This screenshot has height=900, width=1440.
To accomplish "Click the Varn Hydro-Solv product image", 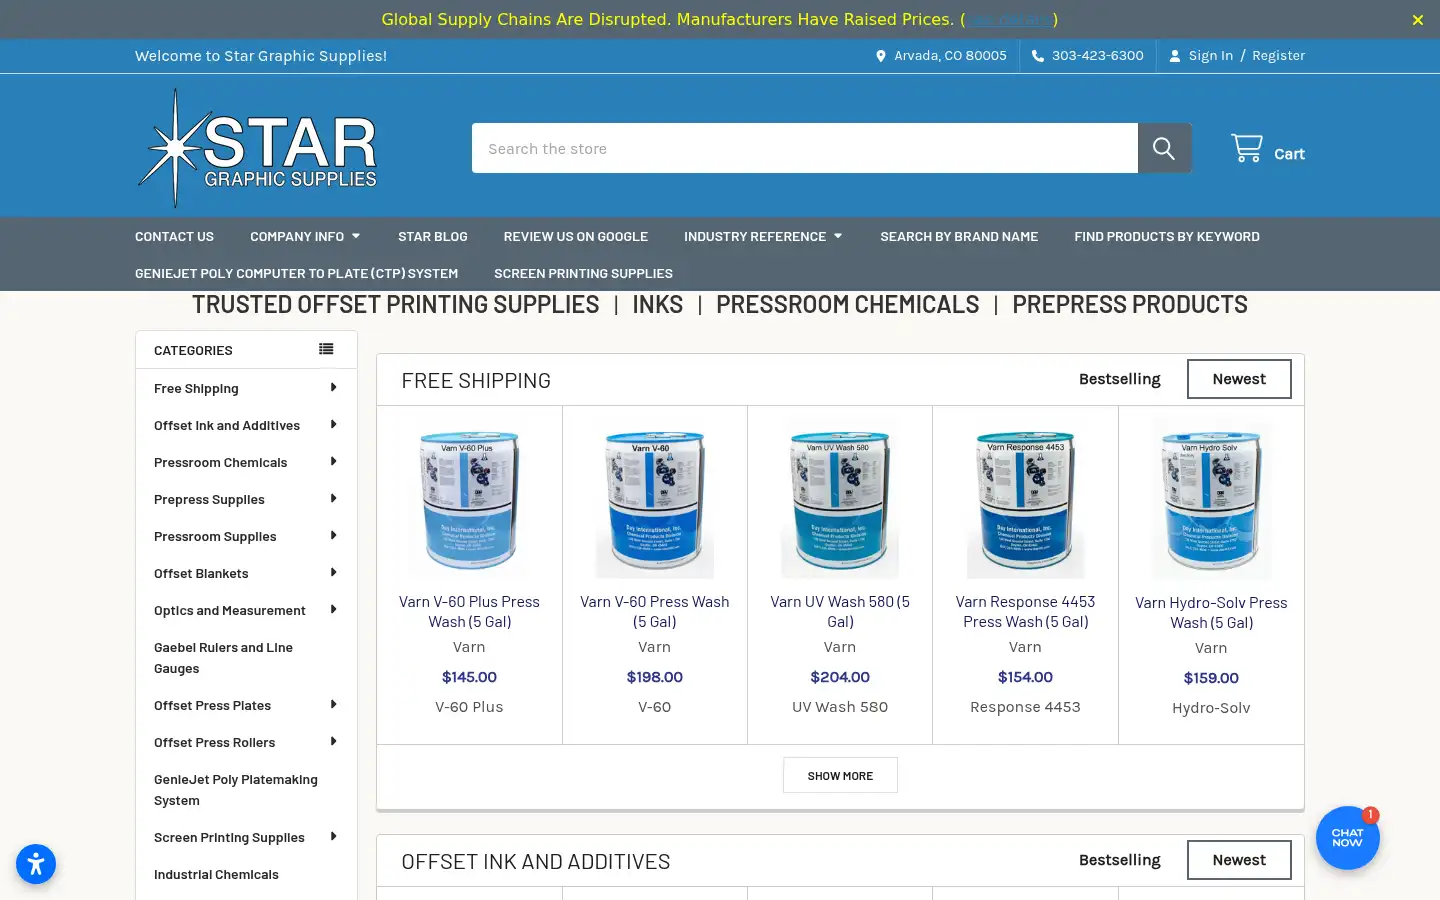I will pyautogui.click(x=1211, y=500).
